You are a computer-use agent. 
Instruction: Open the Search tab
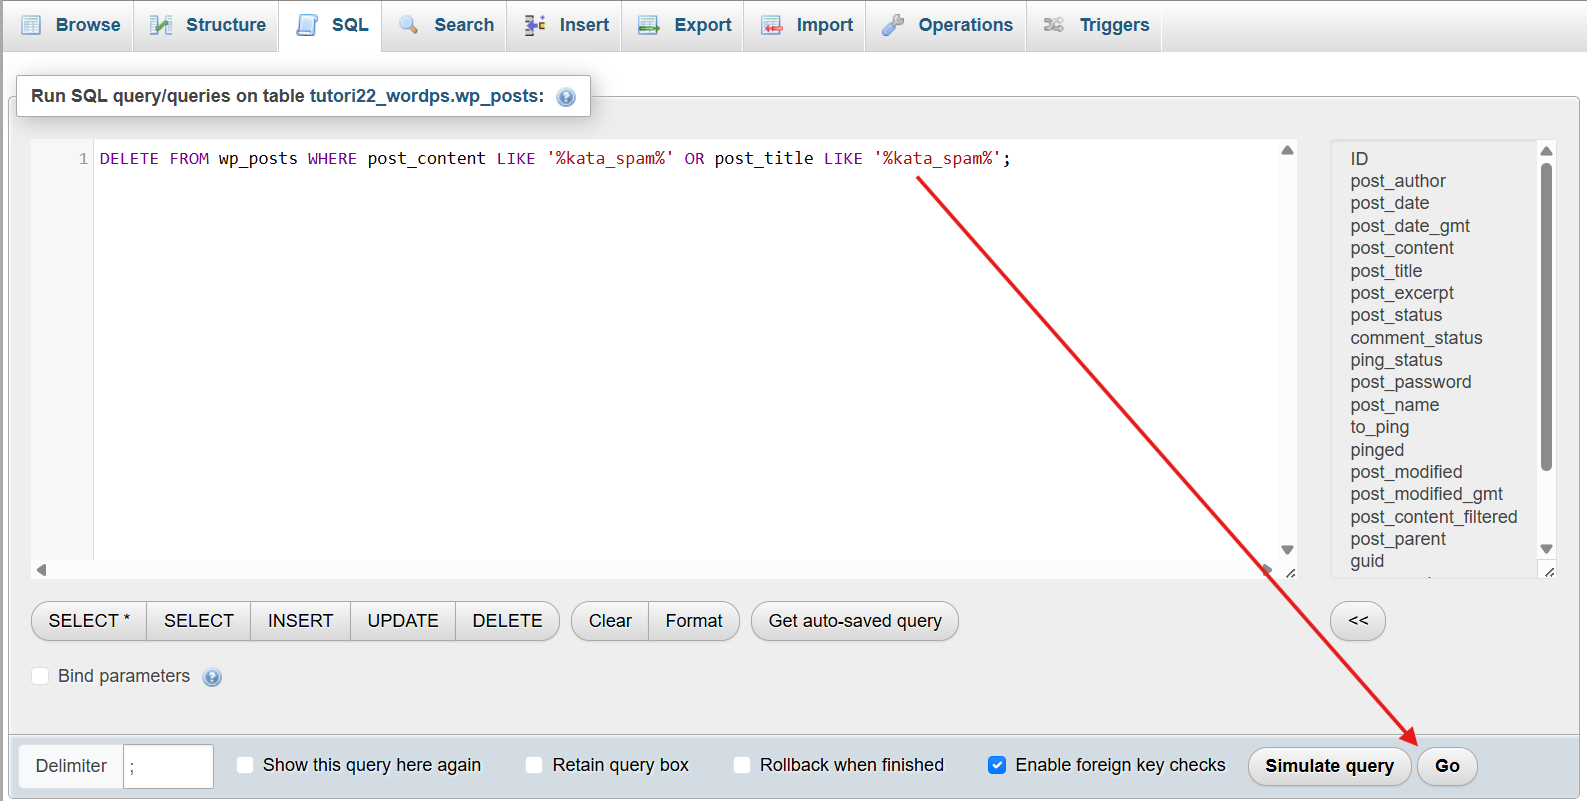(x=445, y=25)
